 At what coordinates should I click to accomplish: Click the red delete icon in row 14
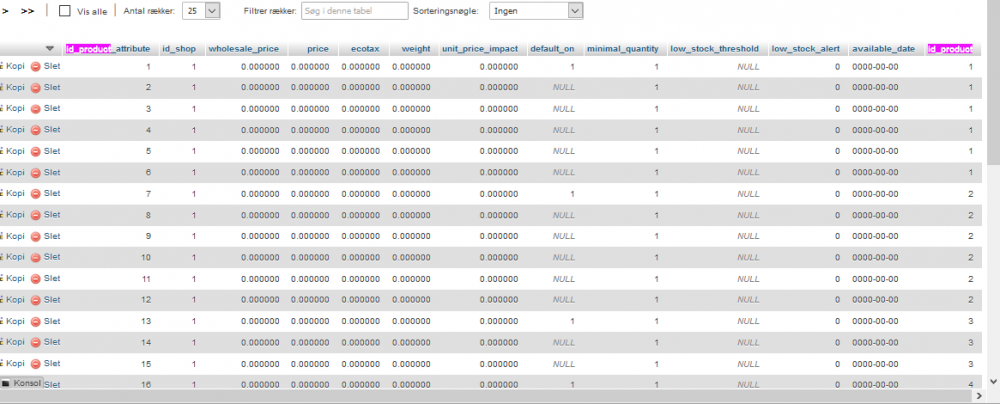click(x=36, y=343)
